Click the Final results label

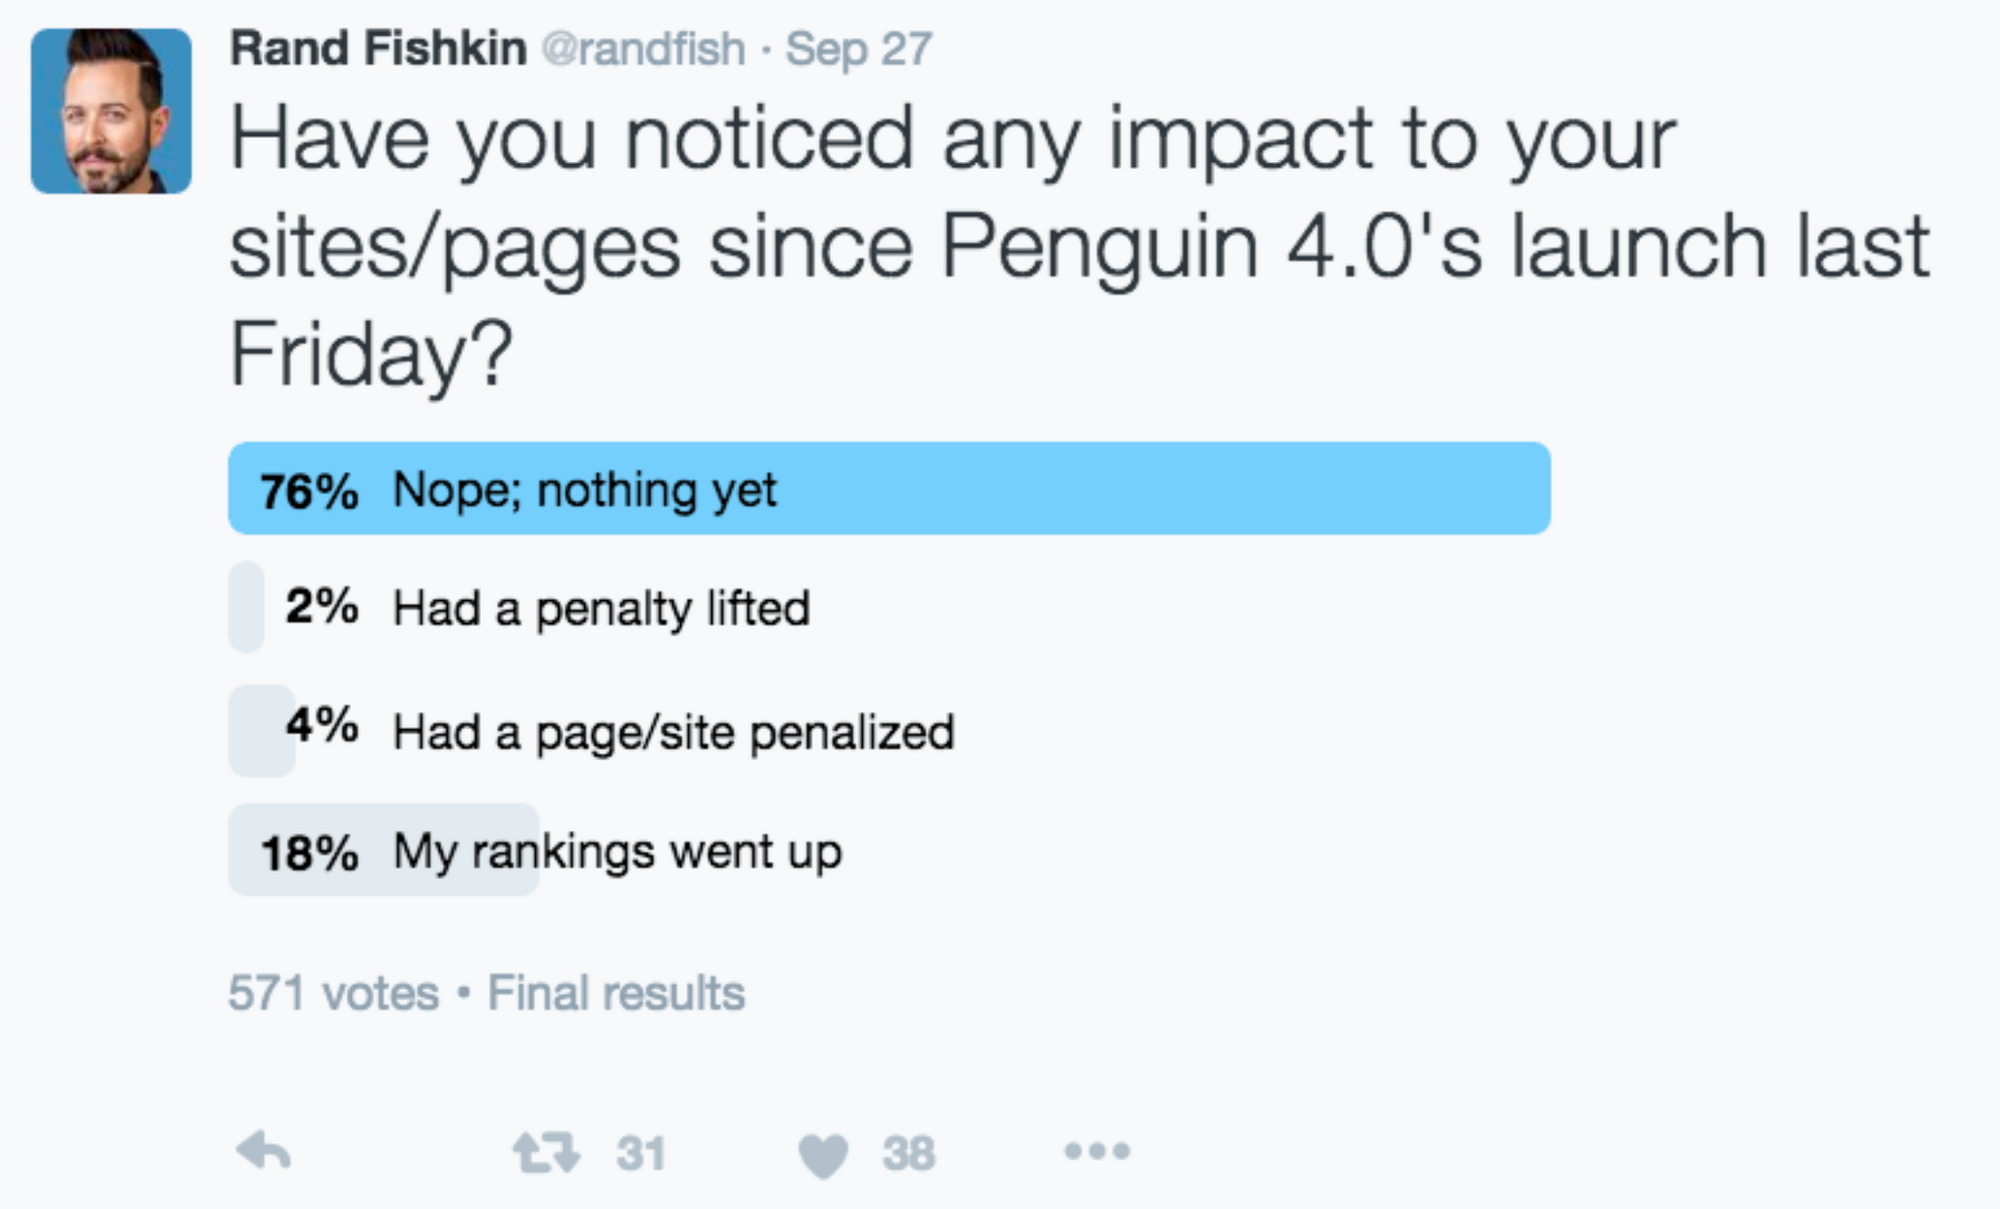616,993
